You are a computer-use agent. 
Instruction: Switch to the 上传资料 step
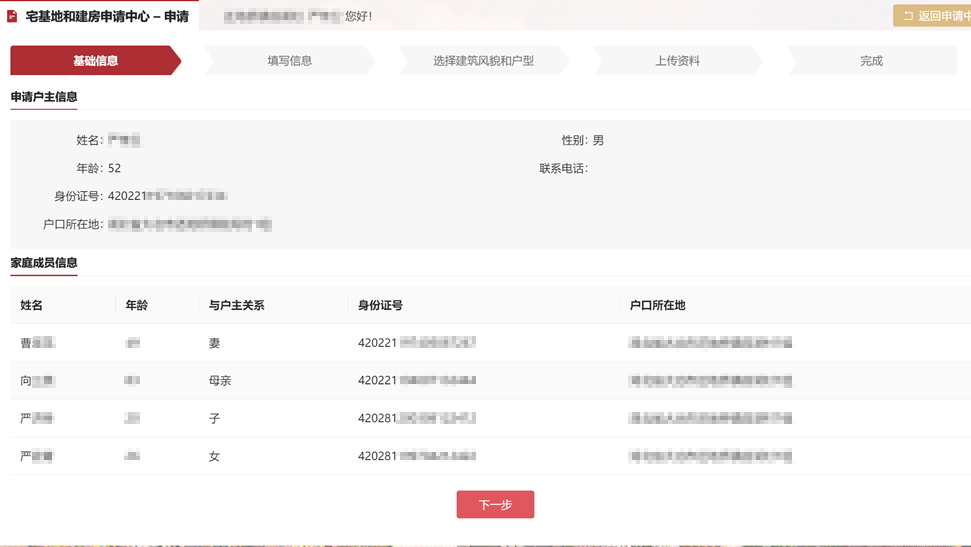[677, 61]
